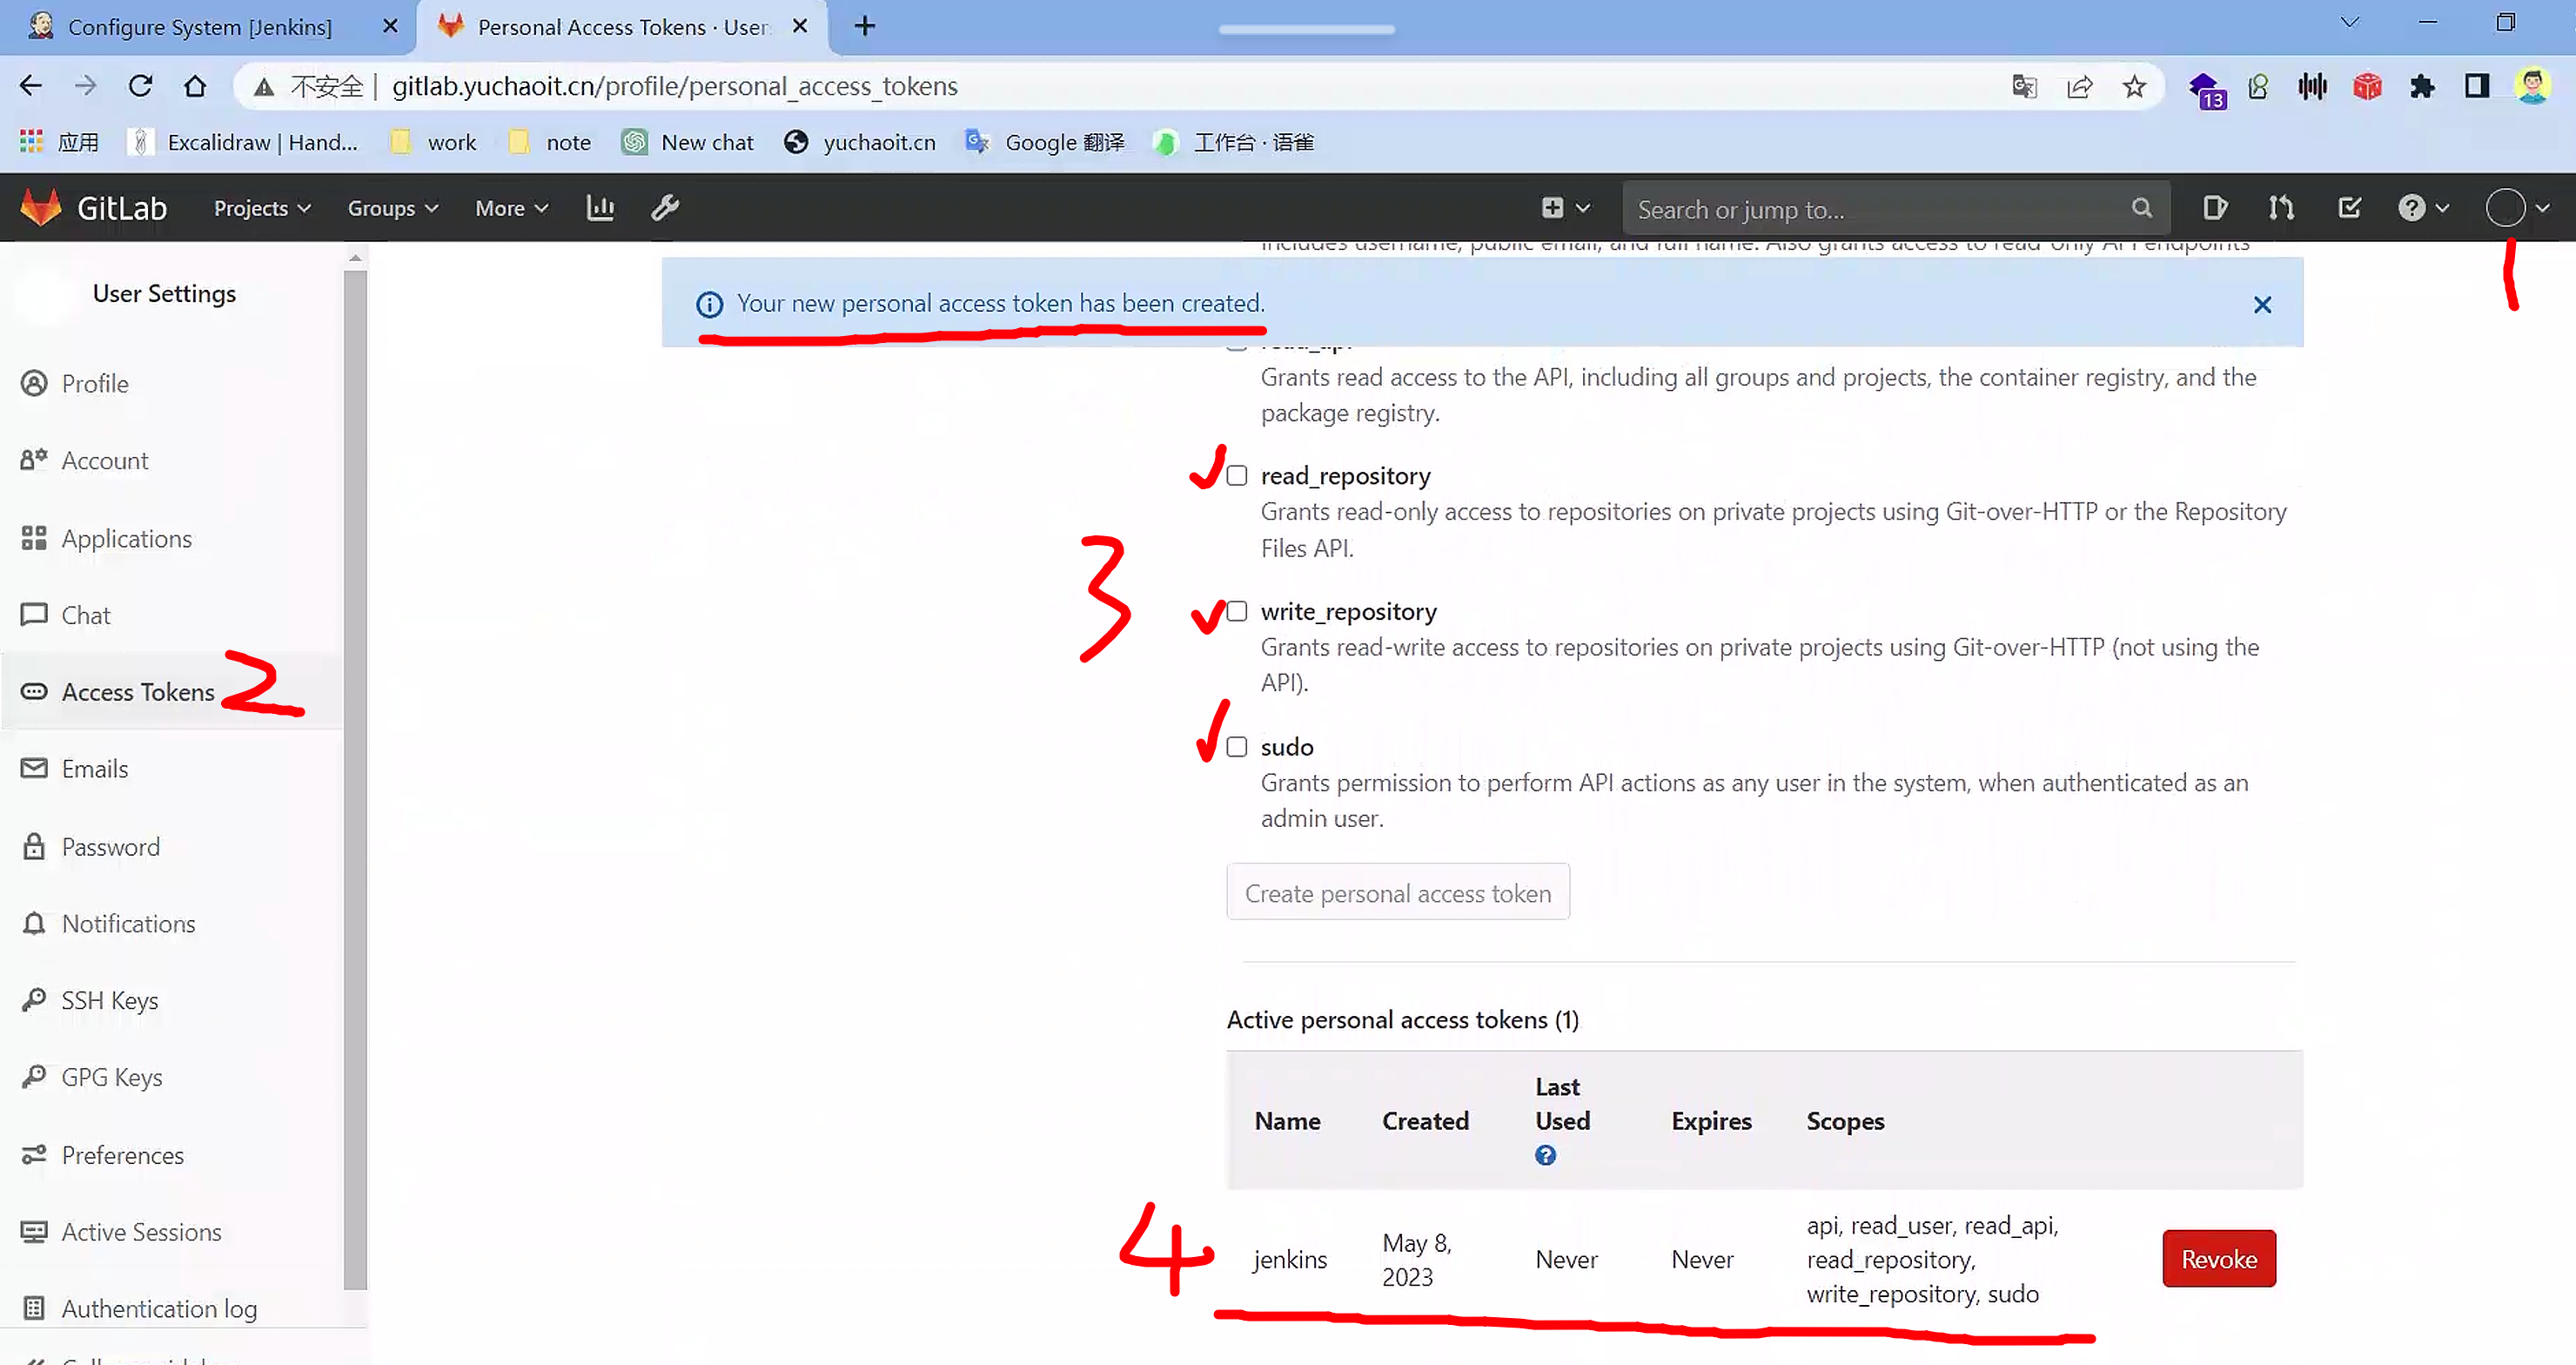The image size is (2576, 1365).
Task: Bookmark page with star icon
Action: click(2134, 87)
